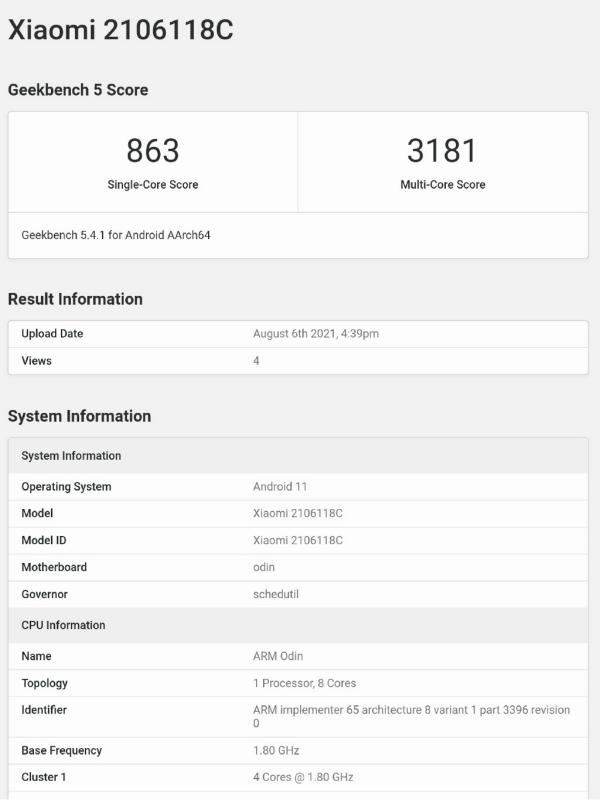
Task: Select the ARM Odin CPU name
Action: (278, 656)
